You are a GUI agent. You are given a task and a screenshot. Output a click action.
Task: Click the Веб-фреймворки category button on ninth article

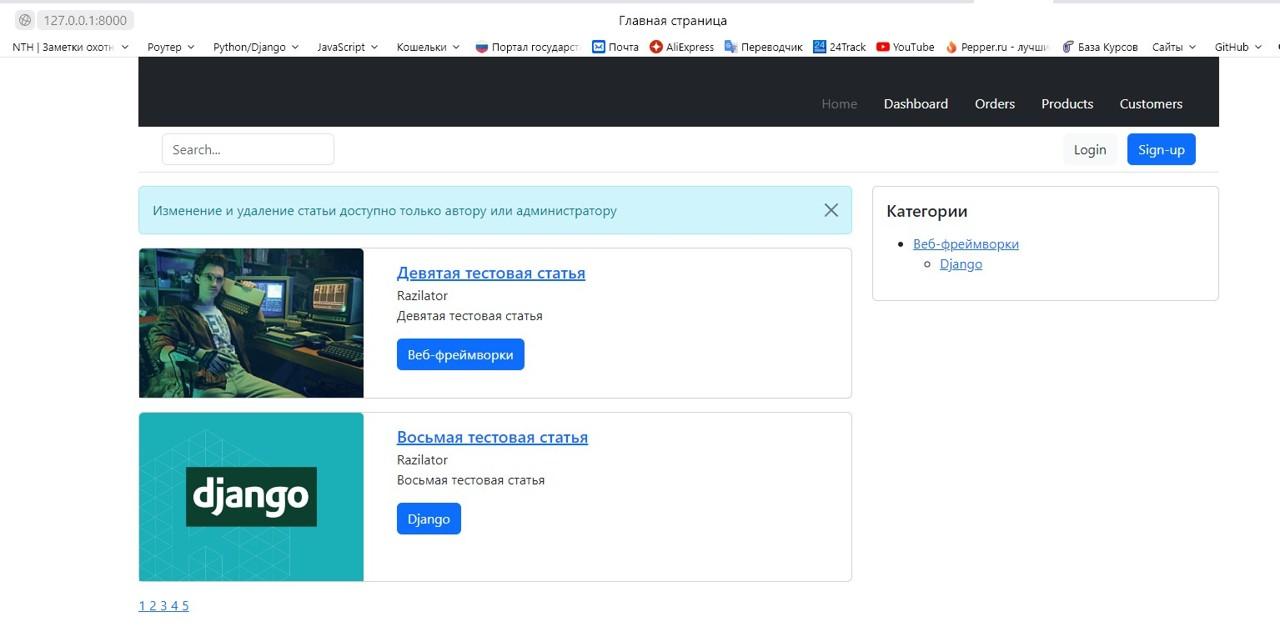[x=460, y=355]
